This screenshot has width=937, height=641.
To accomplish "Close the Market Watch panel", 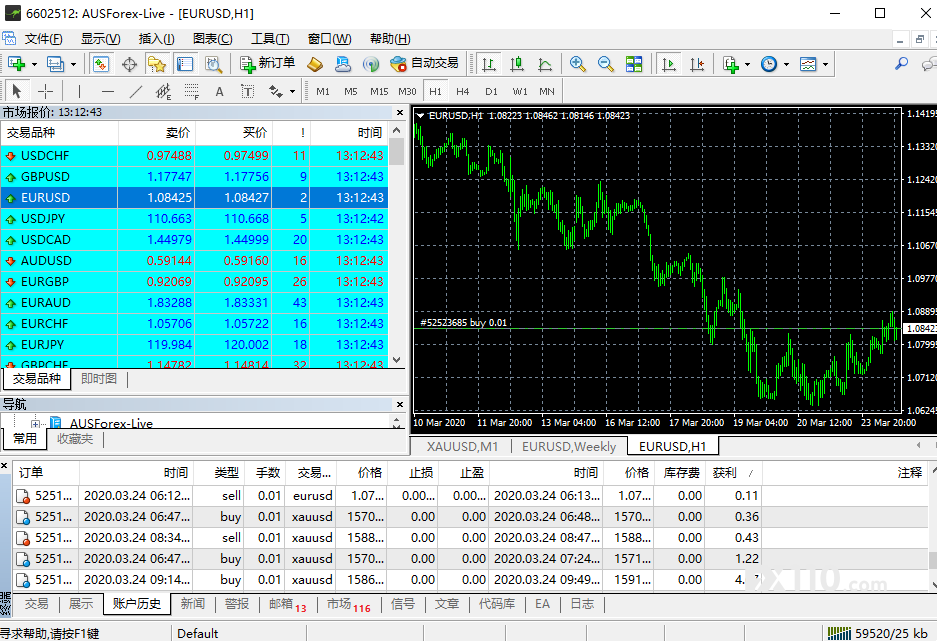I will 400,112.
